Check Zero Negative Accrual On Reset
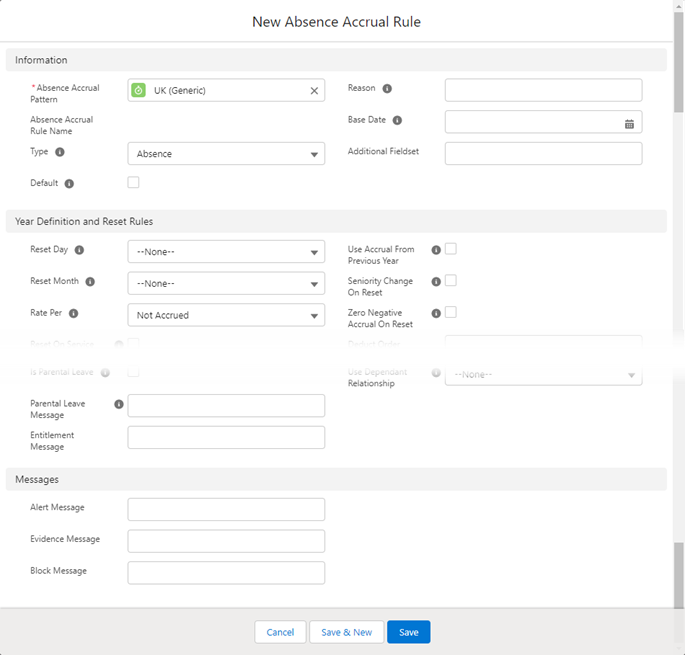685x655 pixels. click(451, 313)
